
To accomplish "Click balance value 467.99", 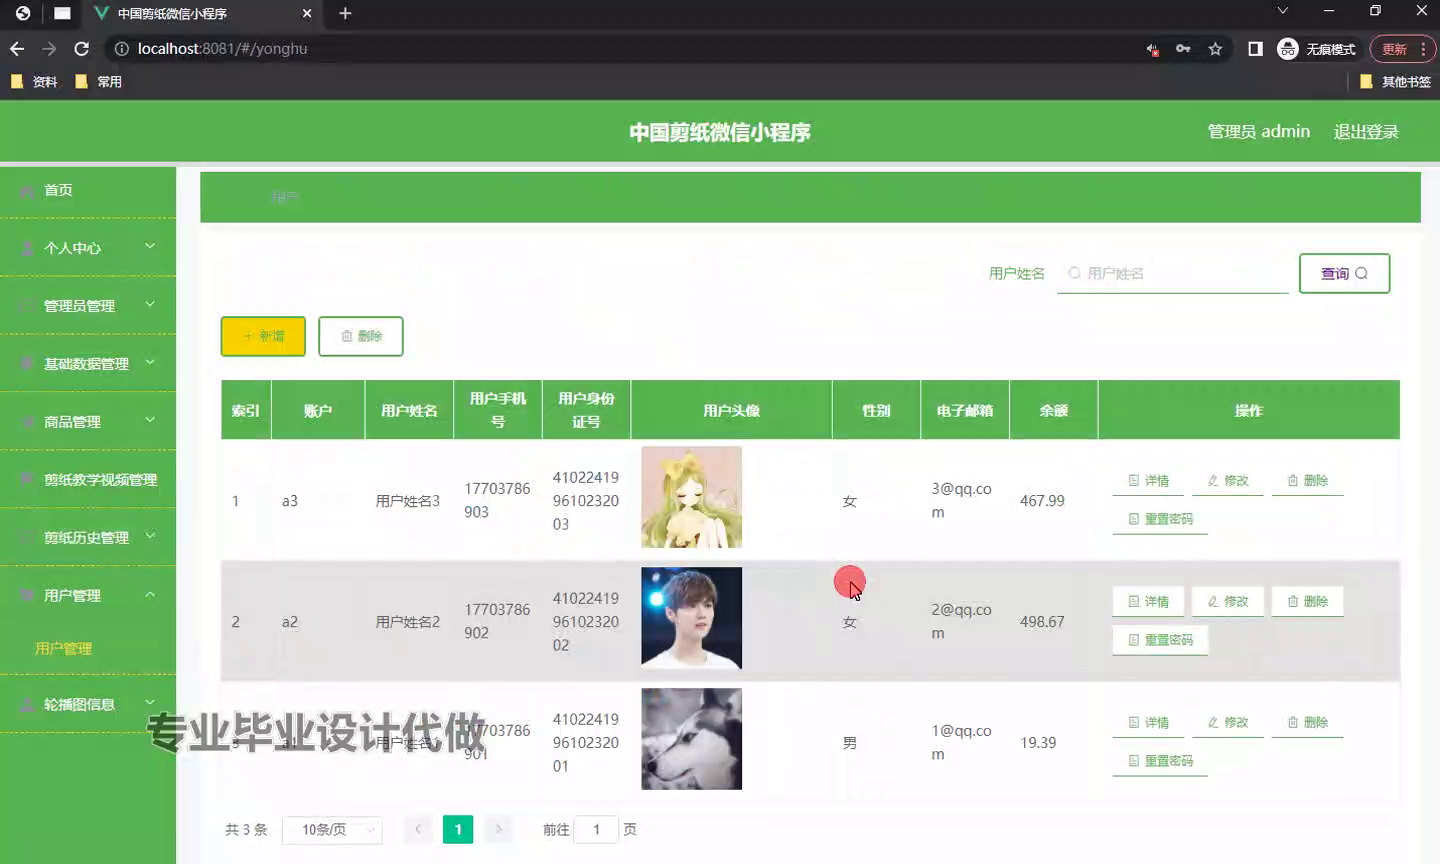I will pyautogui.click(x=1042, y=501).
